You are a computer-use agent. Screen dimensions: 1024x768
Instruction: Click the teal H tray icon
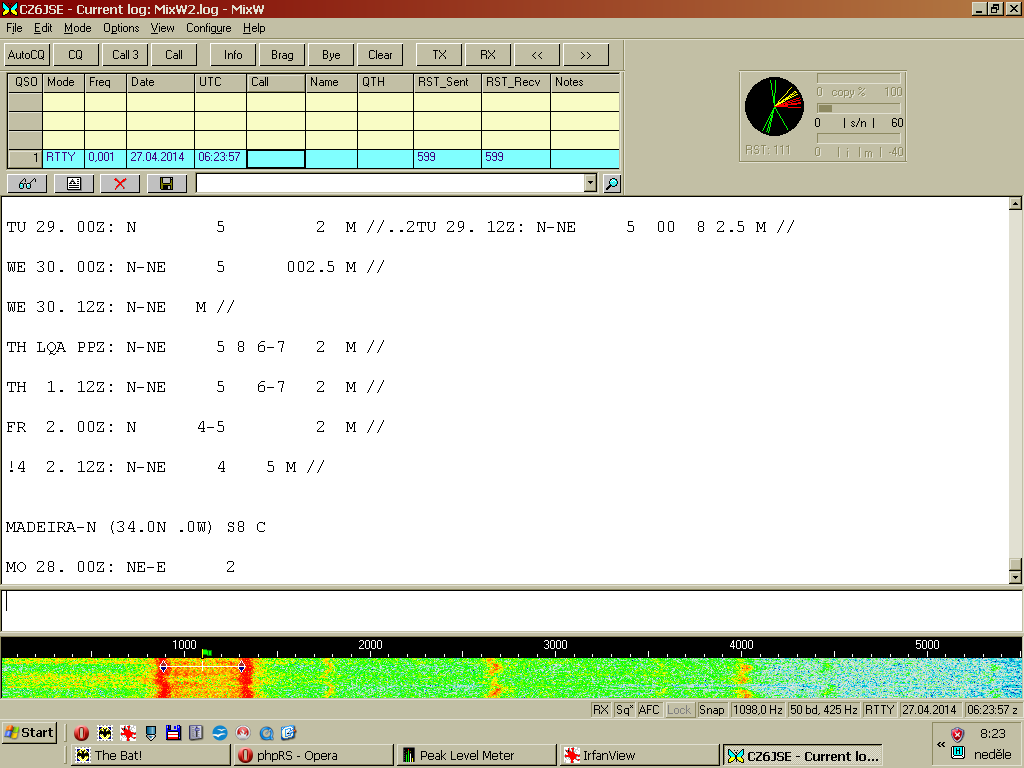(957, 752)
